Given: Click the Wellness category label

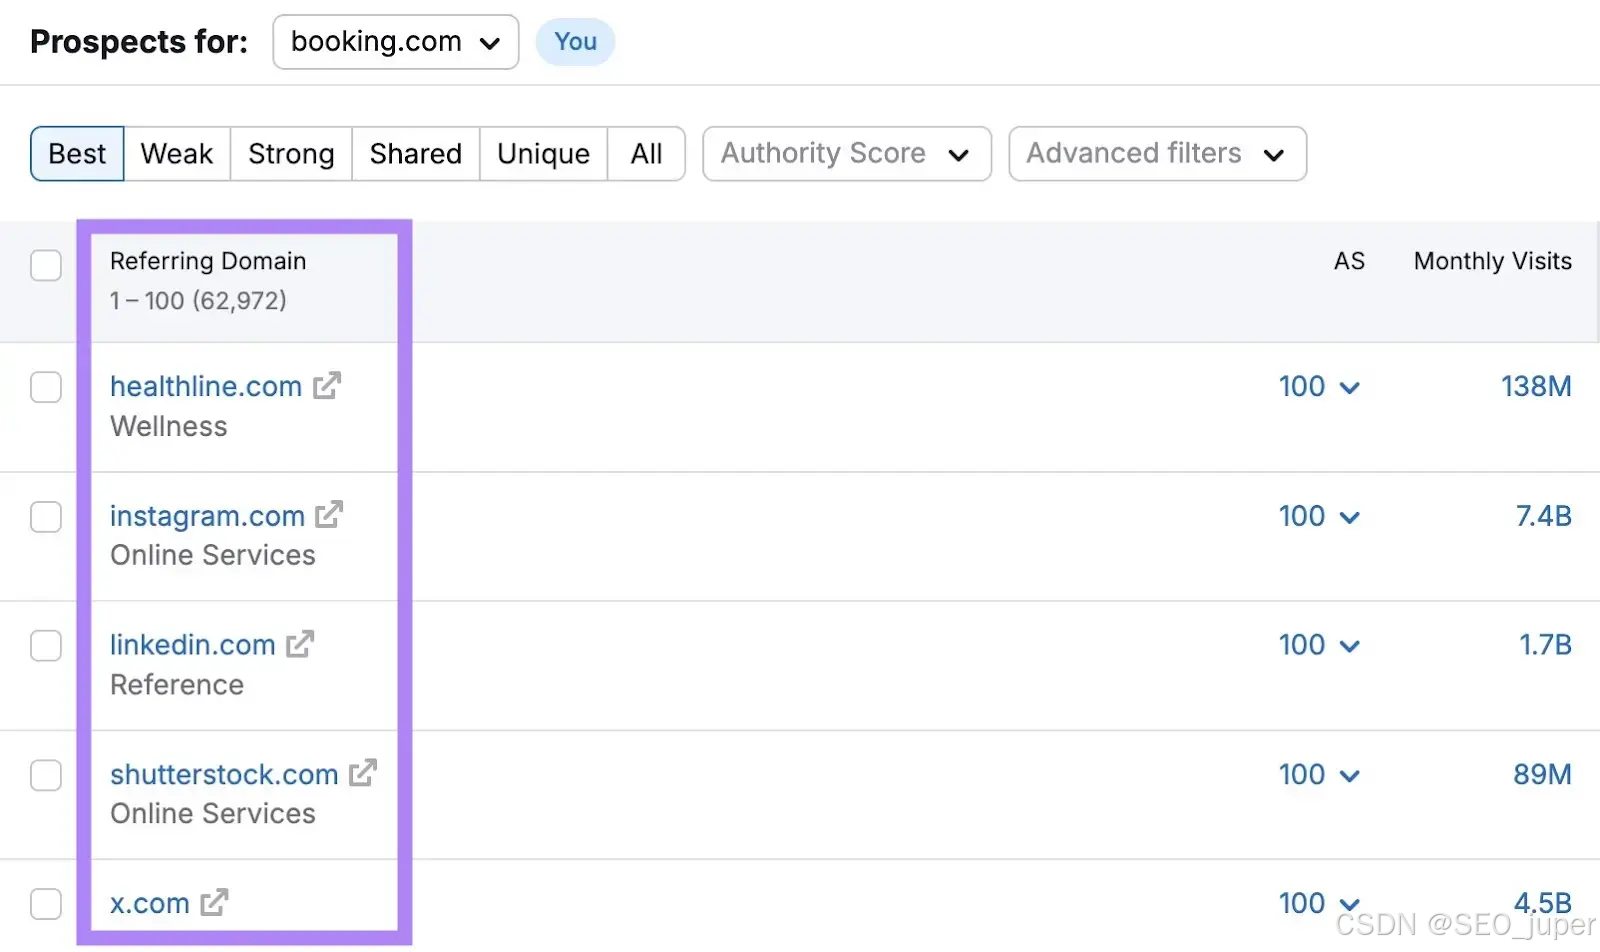Looking at the screenshot, I should coord(169,426).
